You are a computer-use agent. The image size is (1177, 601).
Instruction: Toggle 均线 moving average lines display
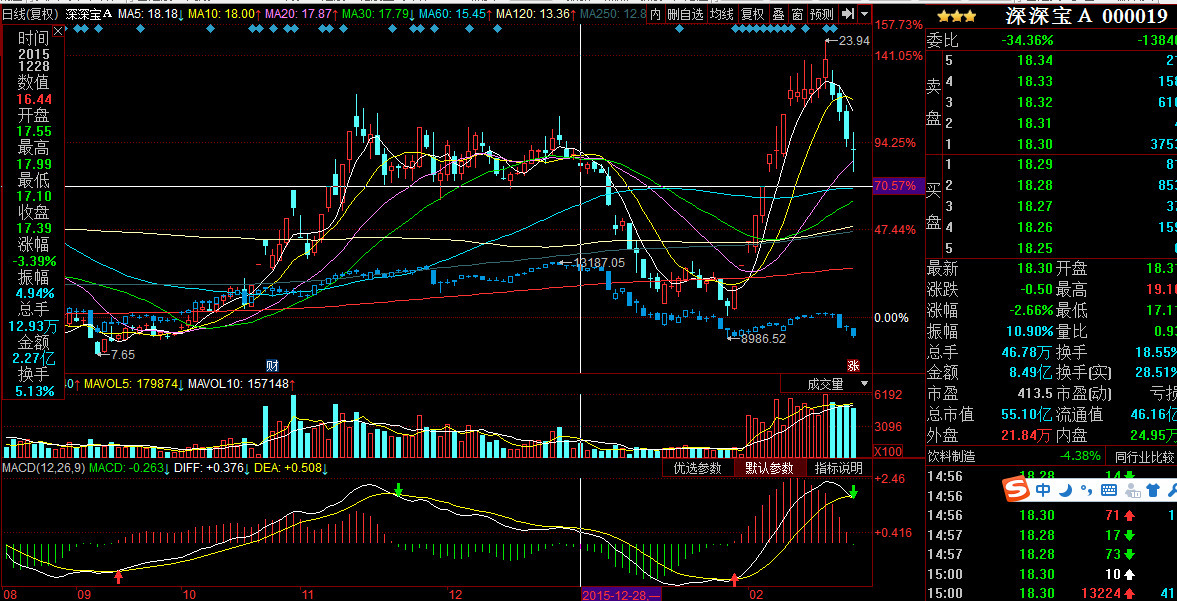pyautogui.click(x=722, y=14)
